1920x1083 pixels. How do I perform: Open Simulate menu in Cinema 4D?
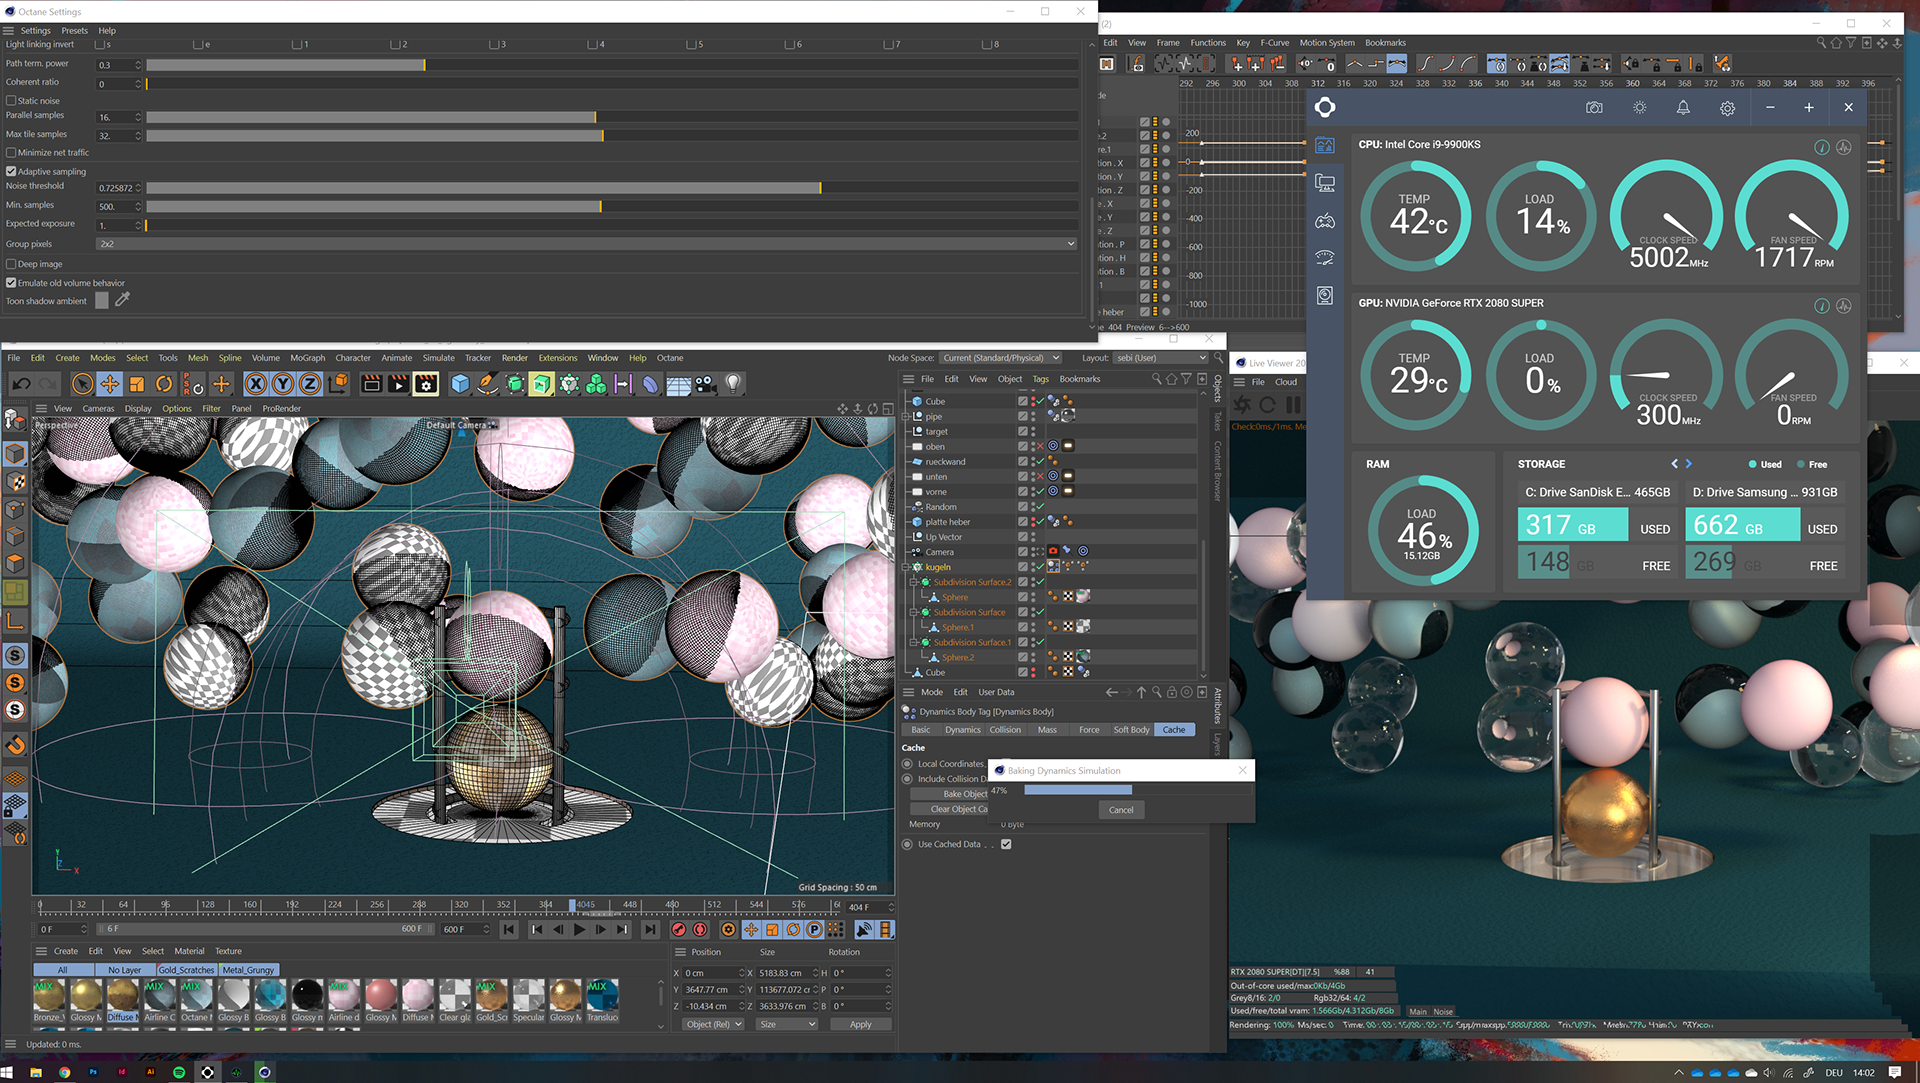coord(438,358)
